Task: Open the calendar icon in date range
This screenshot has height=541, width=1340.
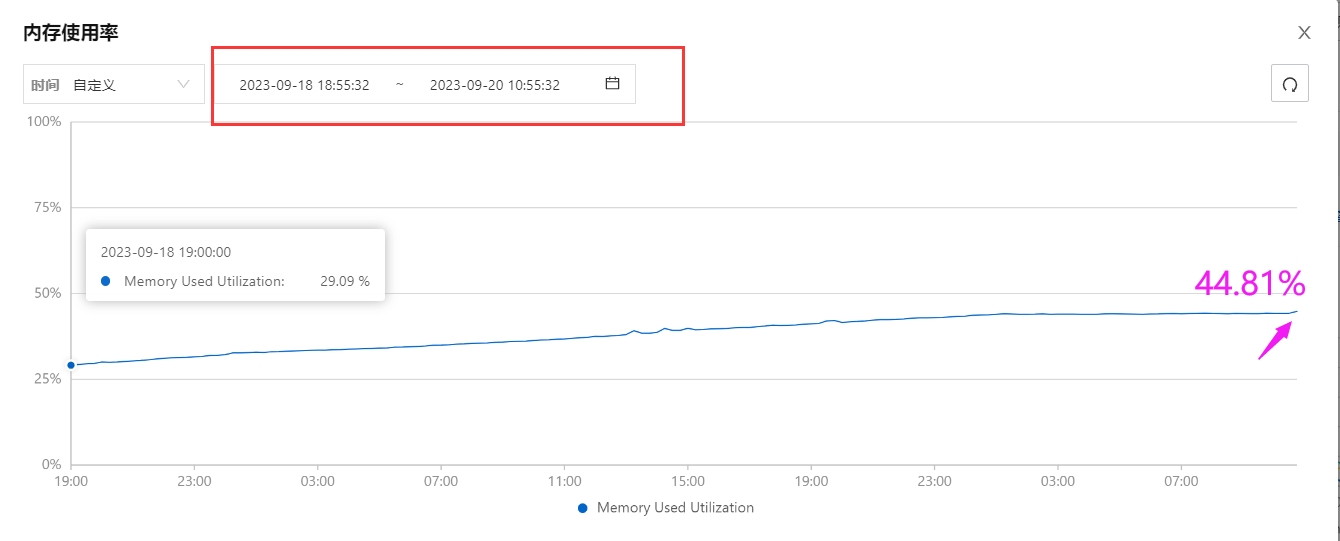Action: click(613, 84)
